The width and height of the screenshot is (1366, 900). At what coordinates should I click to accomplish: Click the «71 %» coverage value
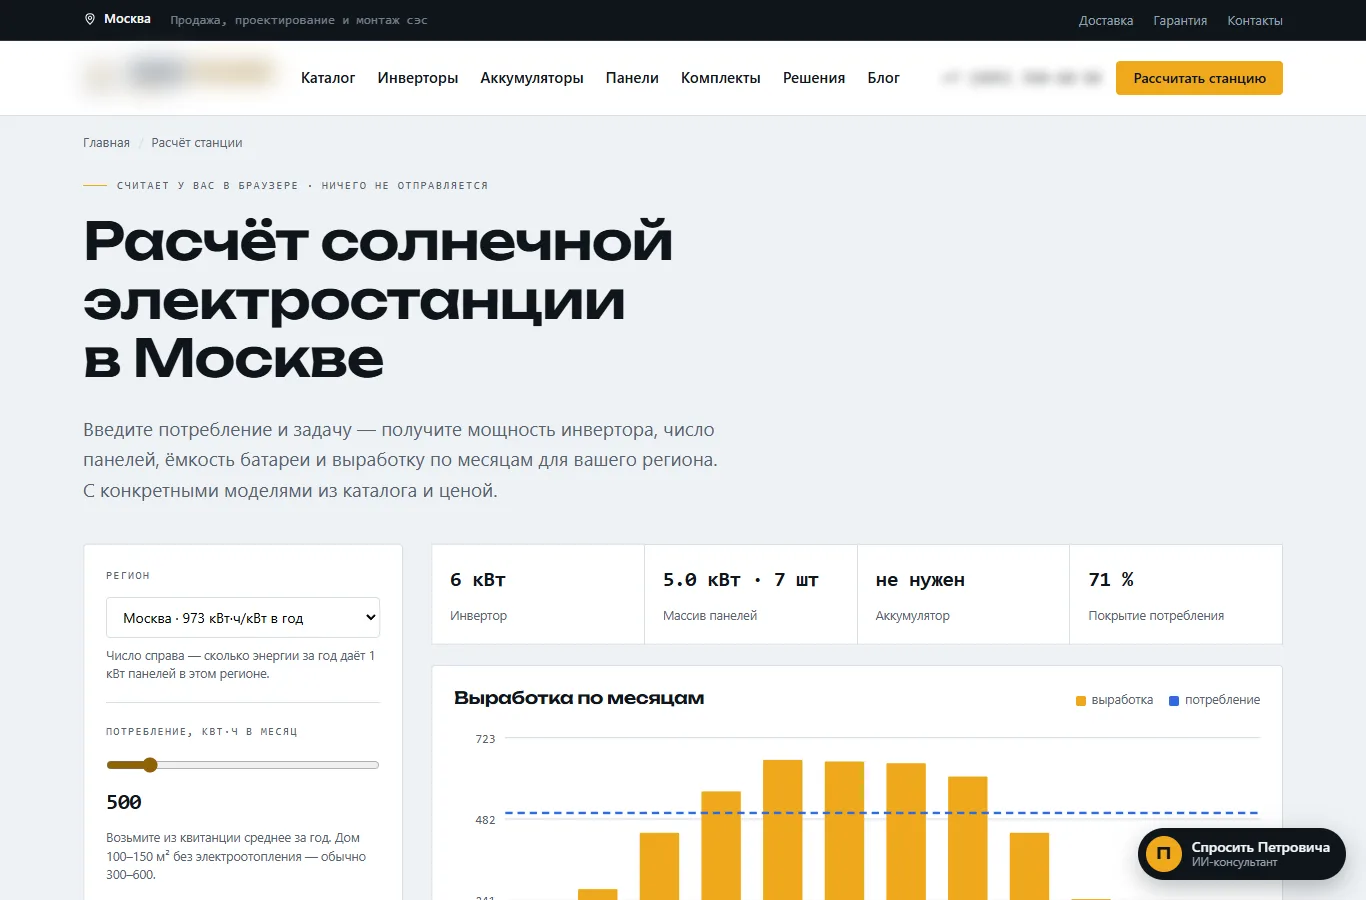(1111, 580)
